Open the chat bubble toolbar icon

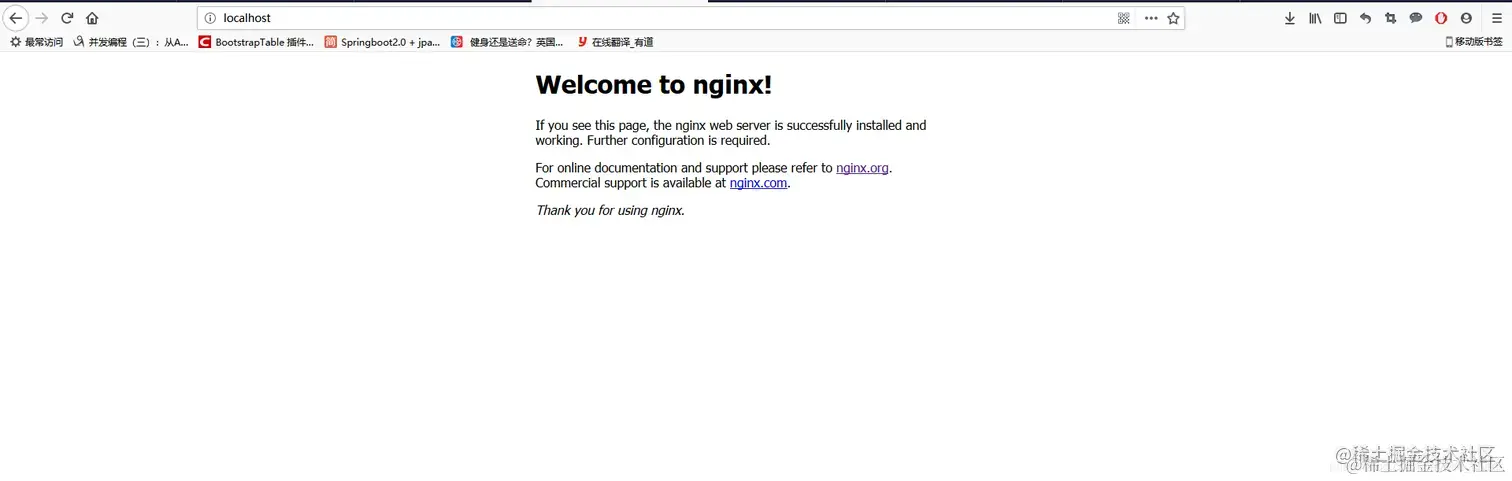(1416, 18)
